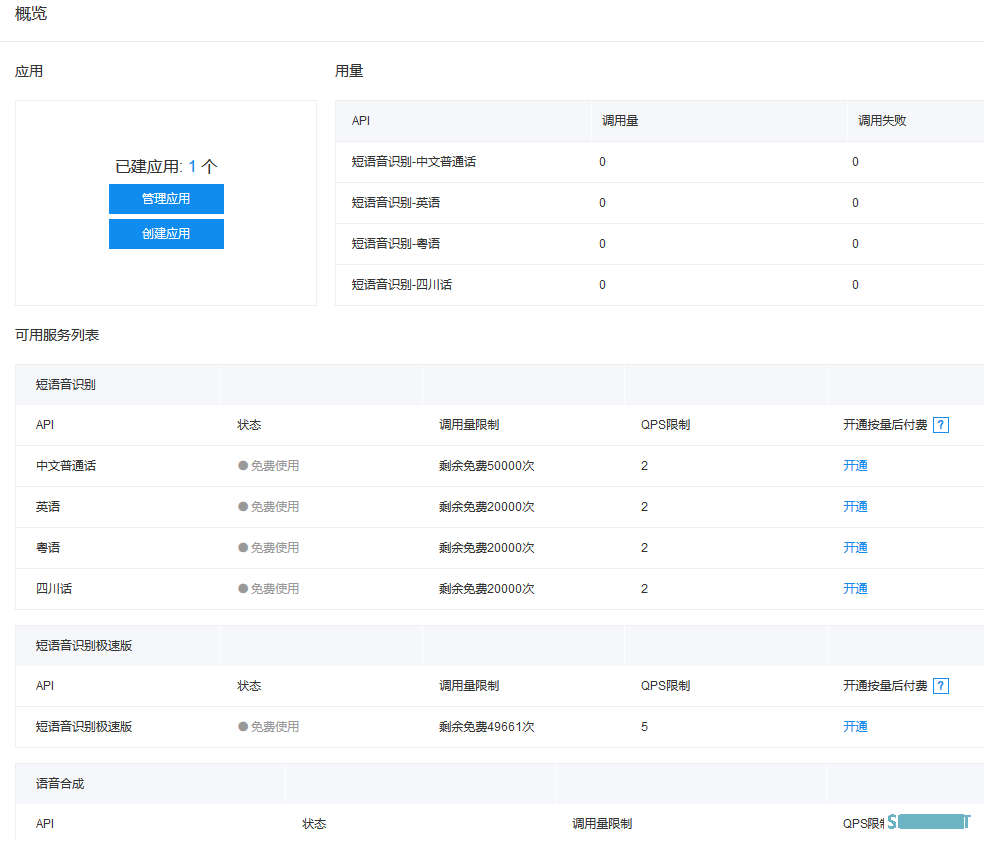This screenshot has height=841, width=984.
Task: Click the 创建应用 button
Action: (x=166, y=234)
